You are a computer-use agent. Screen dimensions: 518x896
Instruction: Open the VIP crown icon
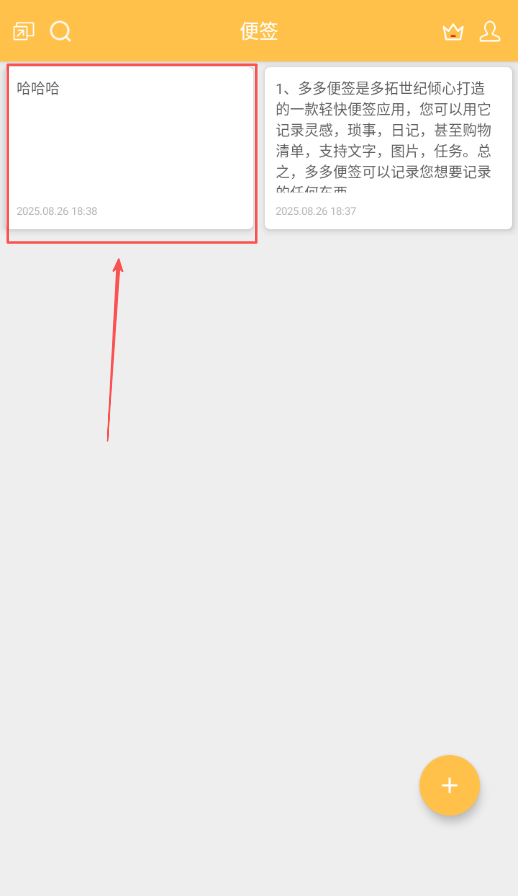453,32
